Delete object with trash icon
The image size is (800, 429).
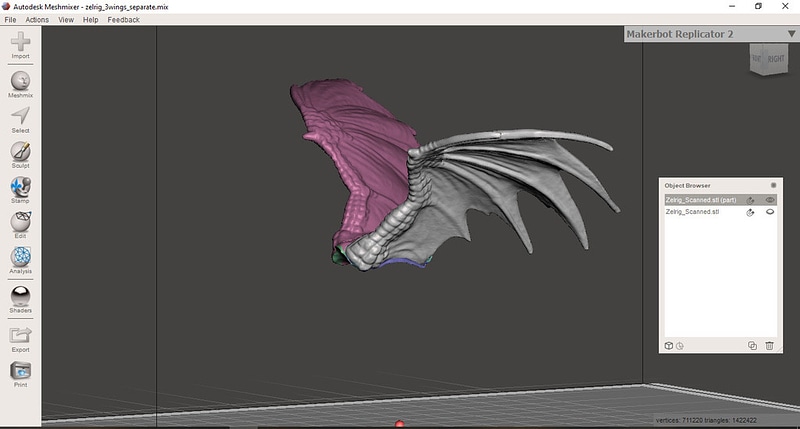coord(769,345)
